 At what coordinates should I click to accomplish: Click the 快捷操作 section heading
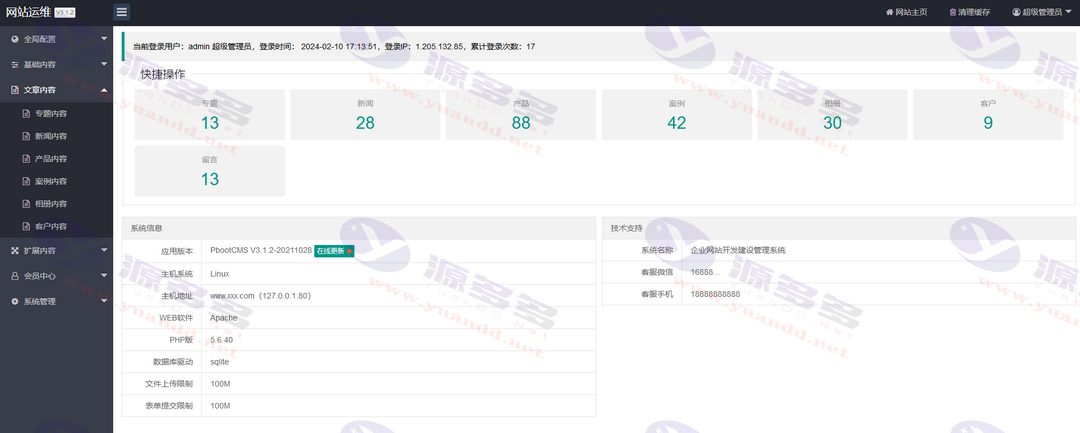163,74
